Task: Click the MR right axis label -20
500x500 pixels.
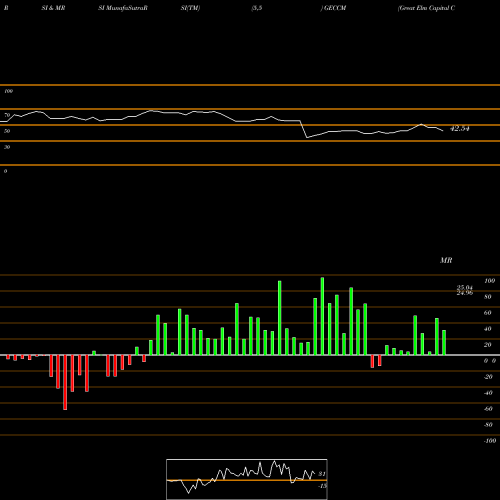Action: click(488, 377)
